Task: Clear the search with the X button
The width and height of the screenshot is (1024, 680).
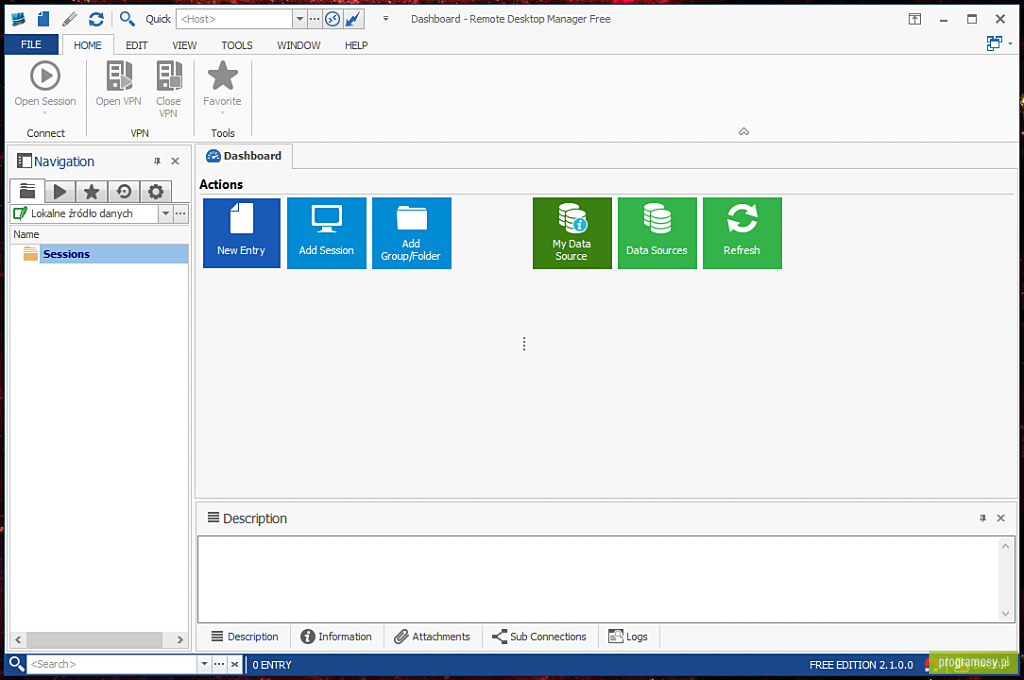Action: 234,664
